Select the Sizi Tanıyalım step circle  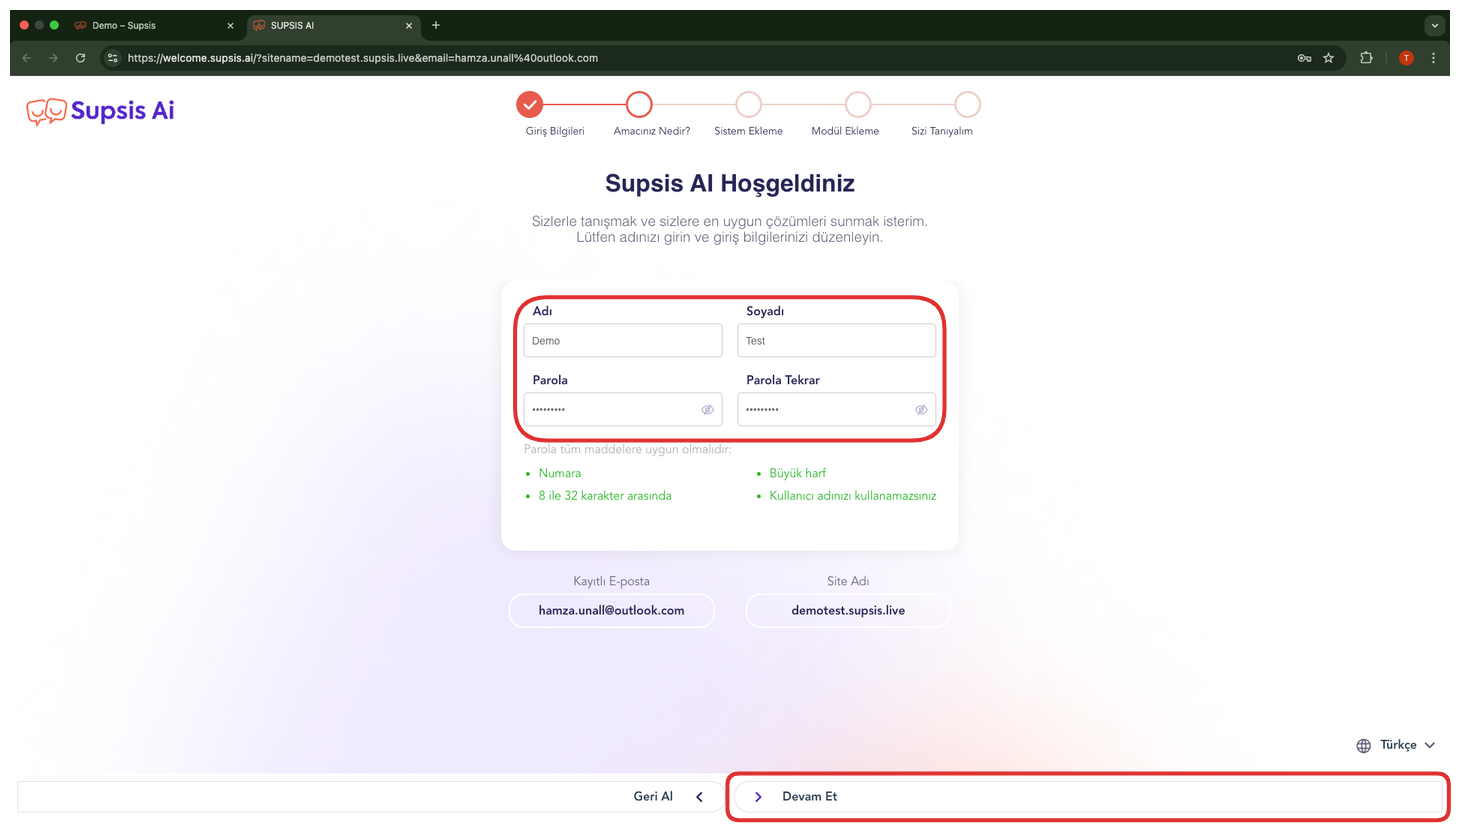967,104
